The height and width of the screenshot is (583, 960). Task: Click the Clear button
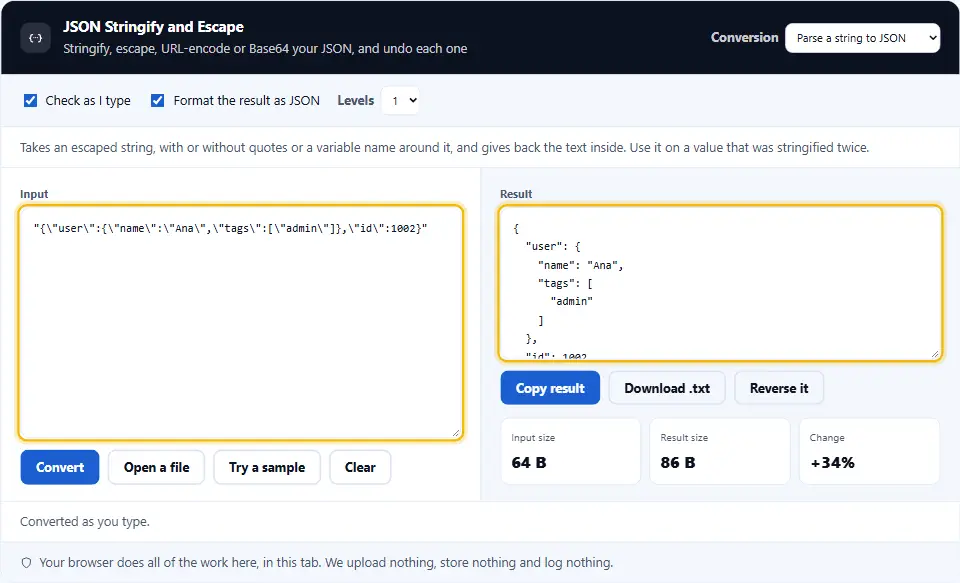click(x=360, y=467)
